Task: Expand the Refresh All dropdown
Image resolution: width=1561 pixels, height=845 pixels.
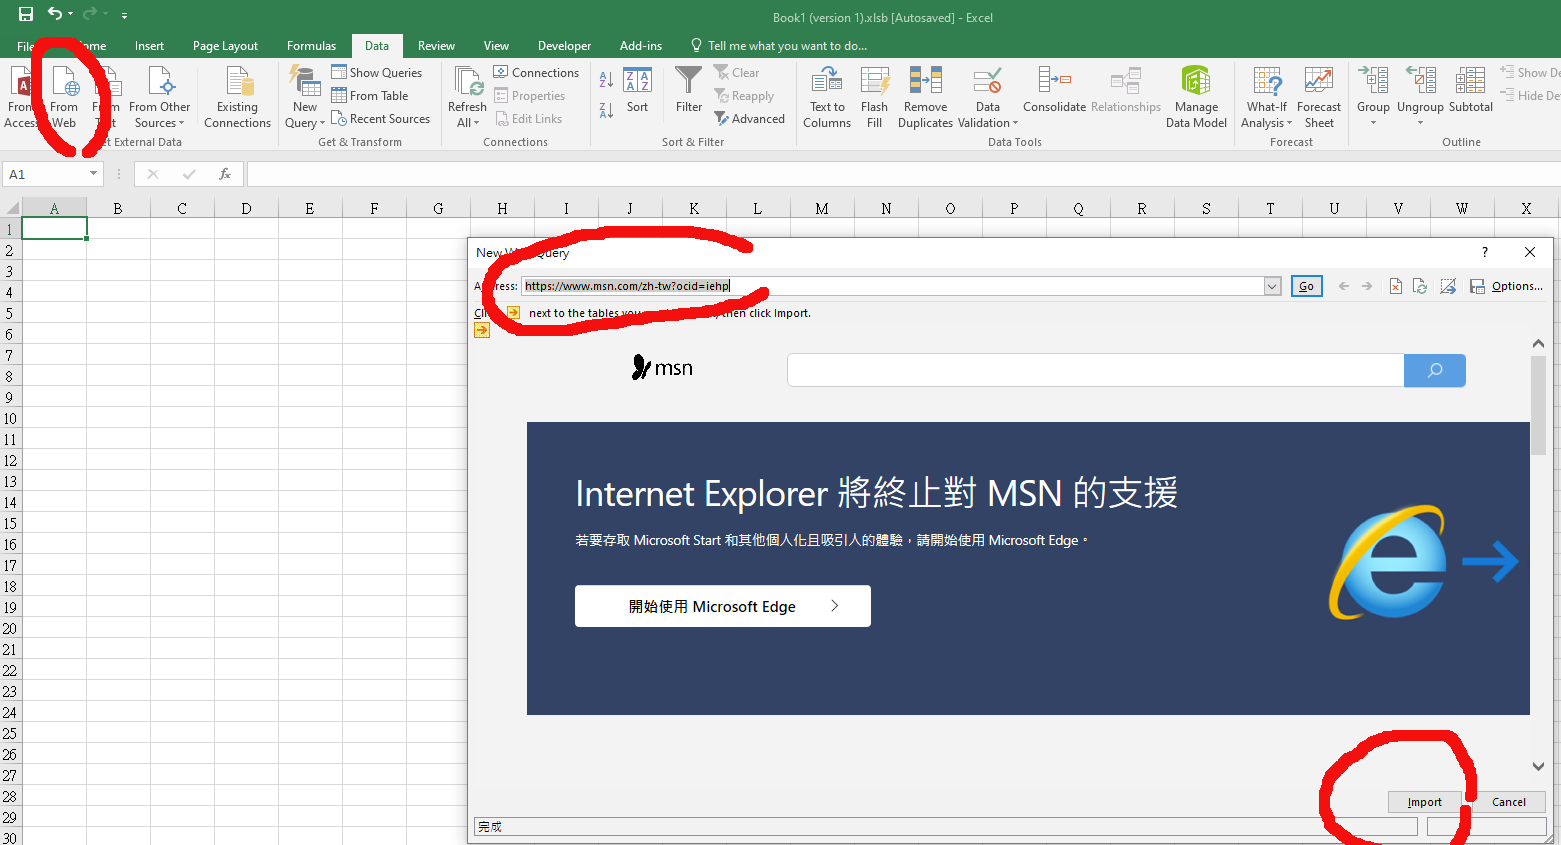Action: tap(467, 123)
